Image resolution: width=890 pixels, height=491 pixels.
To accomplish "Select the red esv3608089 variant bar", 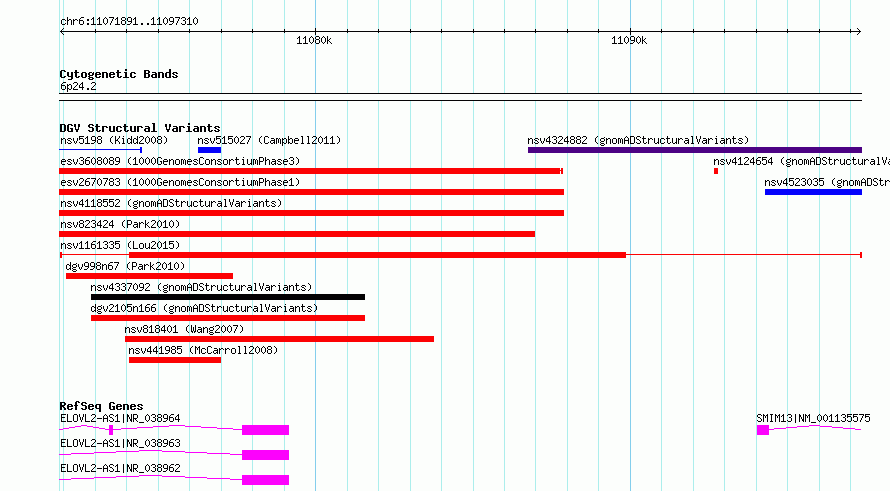I will point(311,171).
